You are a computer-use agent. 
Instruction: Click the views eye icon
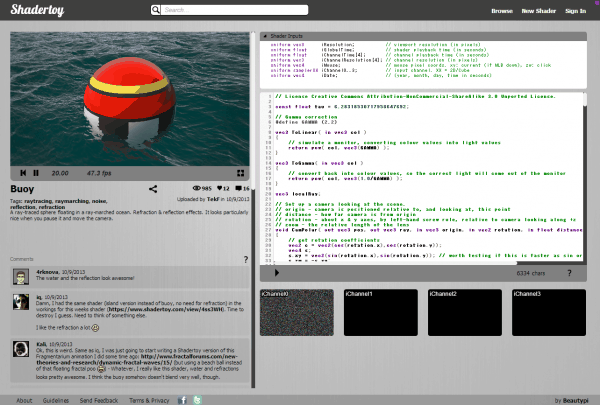tap(197, 188)
